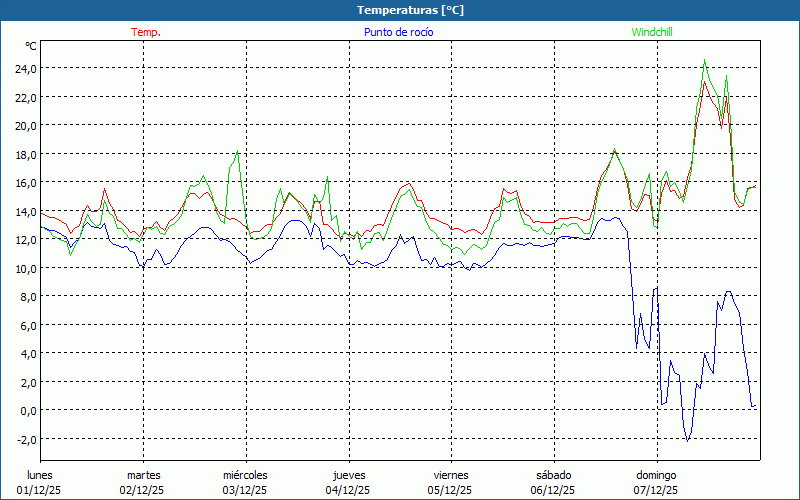This screenshot has width=800, height=500.
Task: Select the green Windchill legend label
Action: point(652,32)
